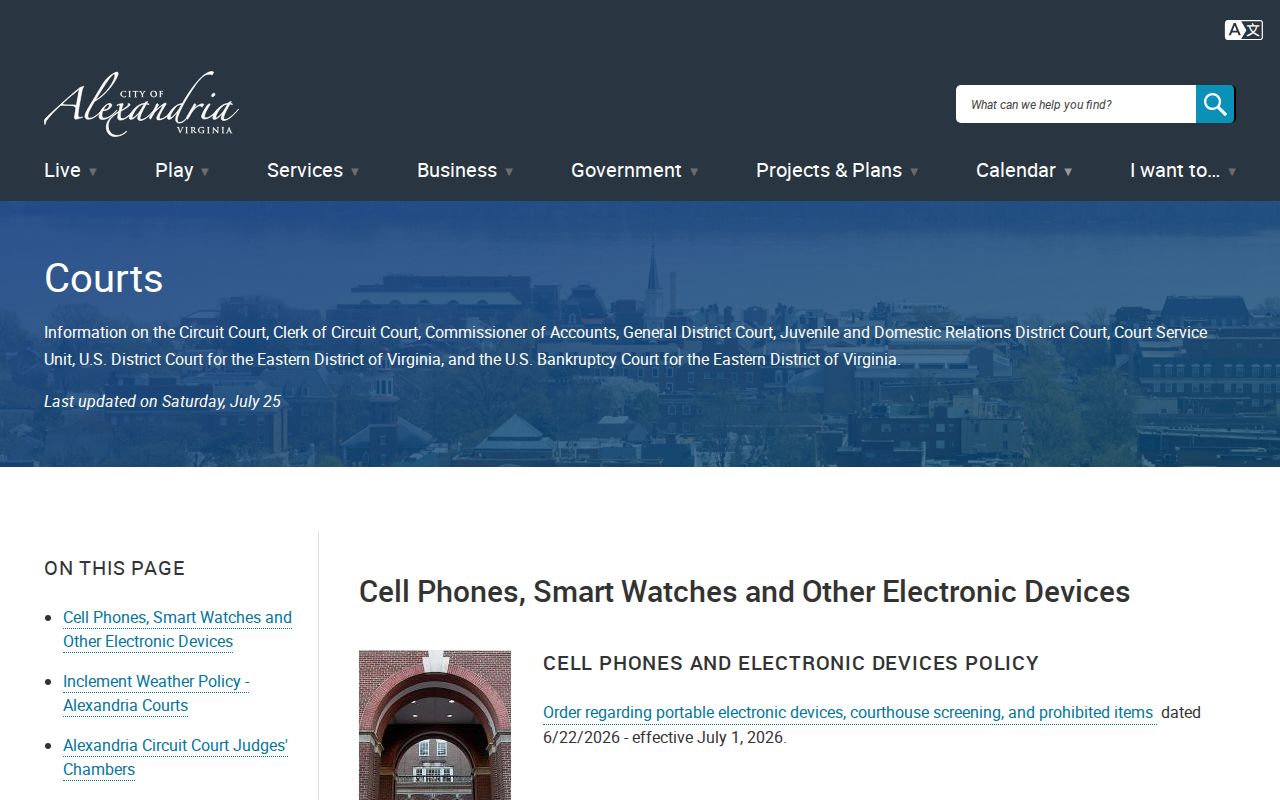Expand the Play menu arrow

(205, 172)
